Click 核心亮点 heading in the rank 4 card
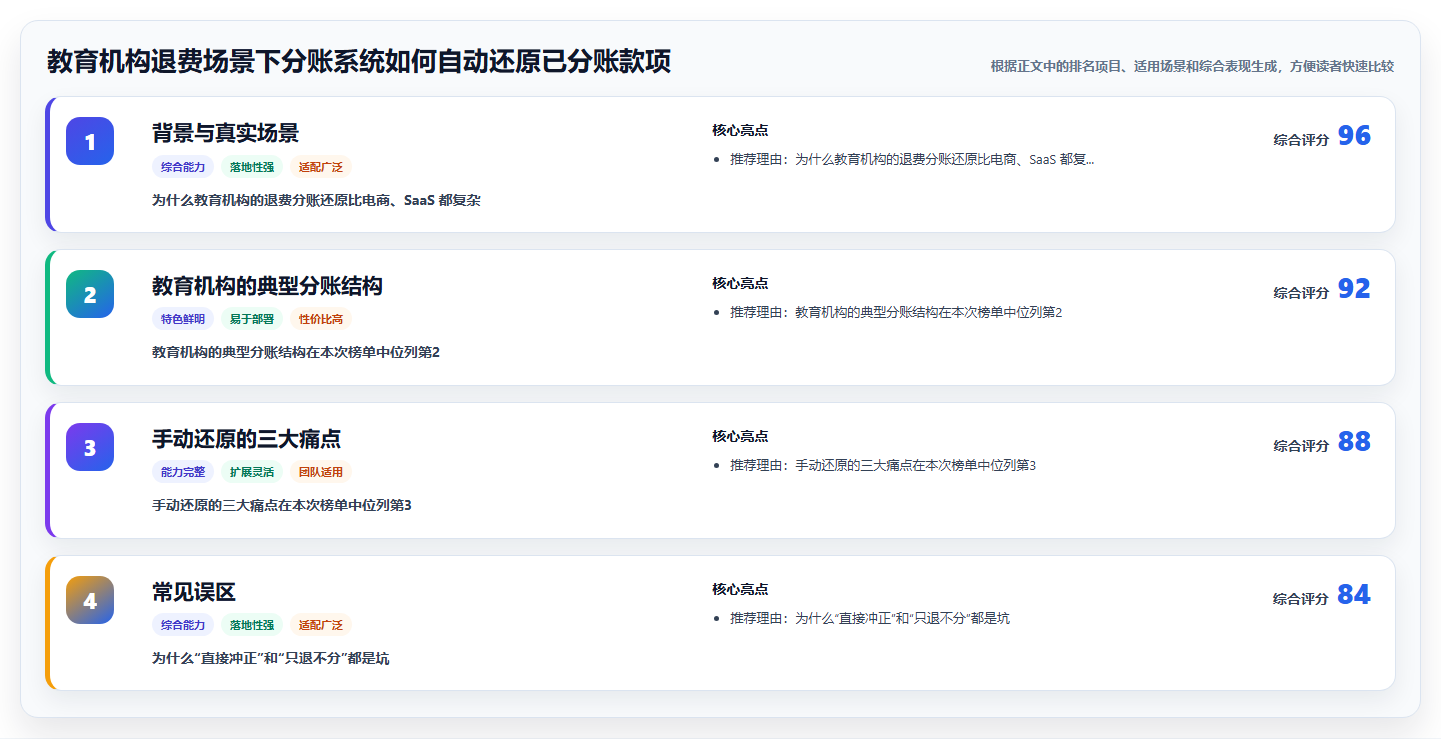1441x739 pixels. tap(740, 589)
